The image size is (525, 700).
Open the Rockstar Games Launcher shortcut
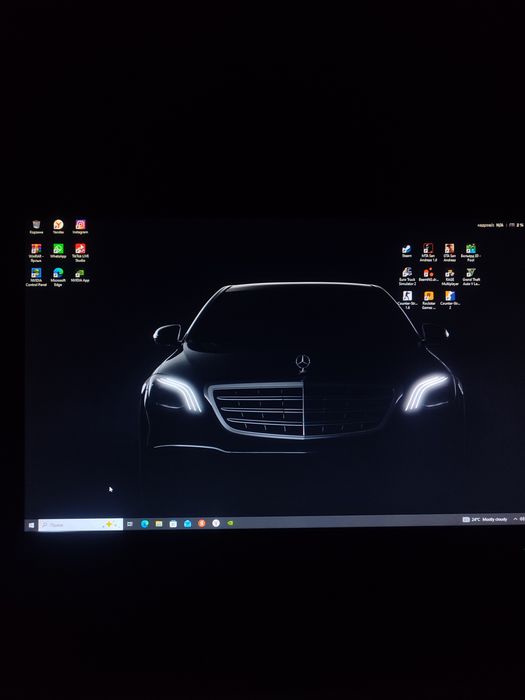click(x=429, y=300)
